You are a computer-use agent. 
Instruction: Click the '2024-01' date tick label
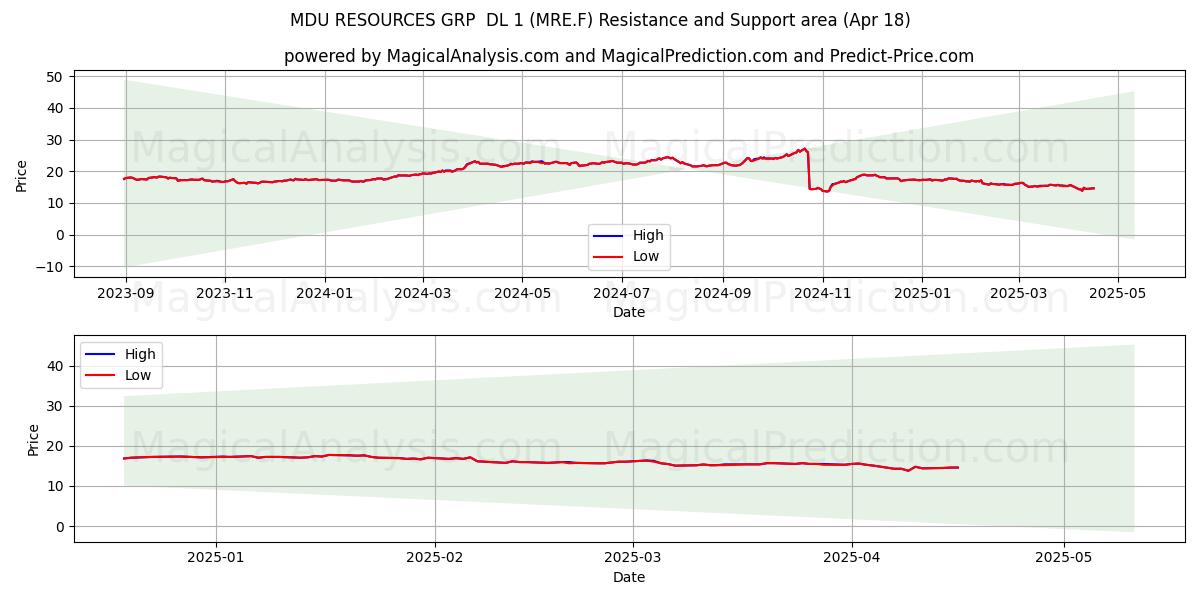pyautogui.click(x=325, y=294)
